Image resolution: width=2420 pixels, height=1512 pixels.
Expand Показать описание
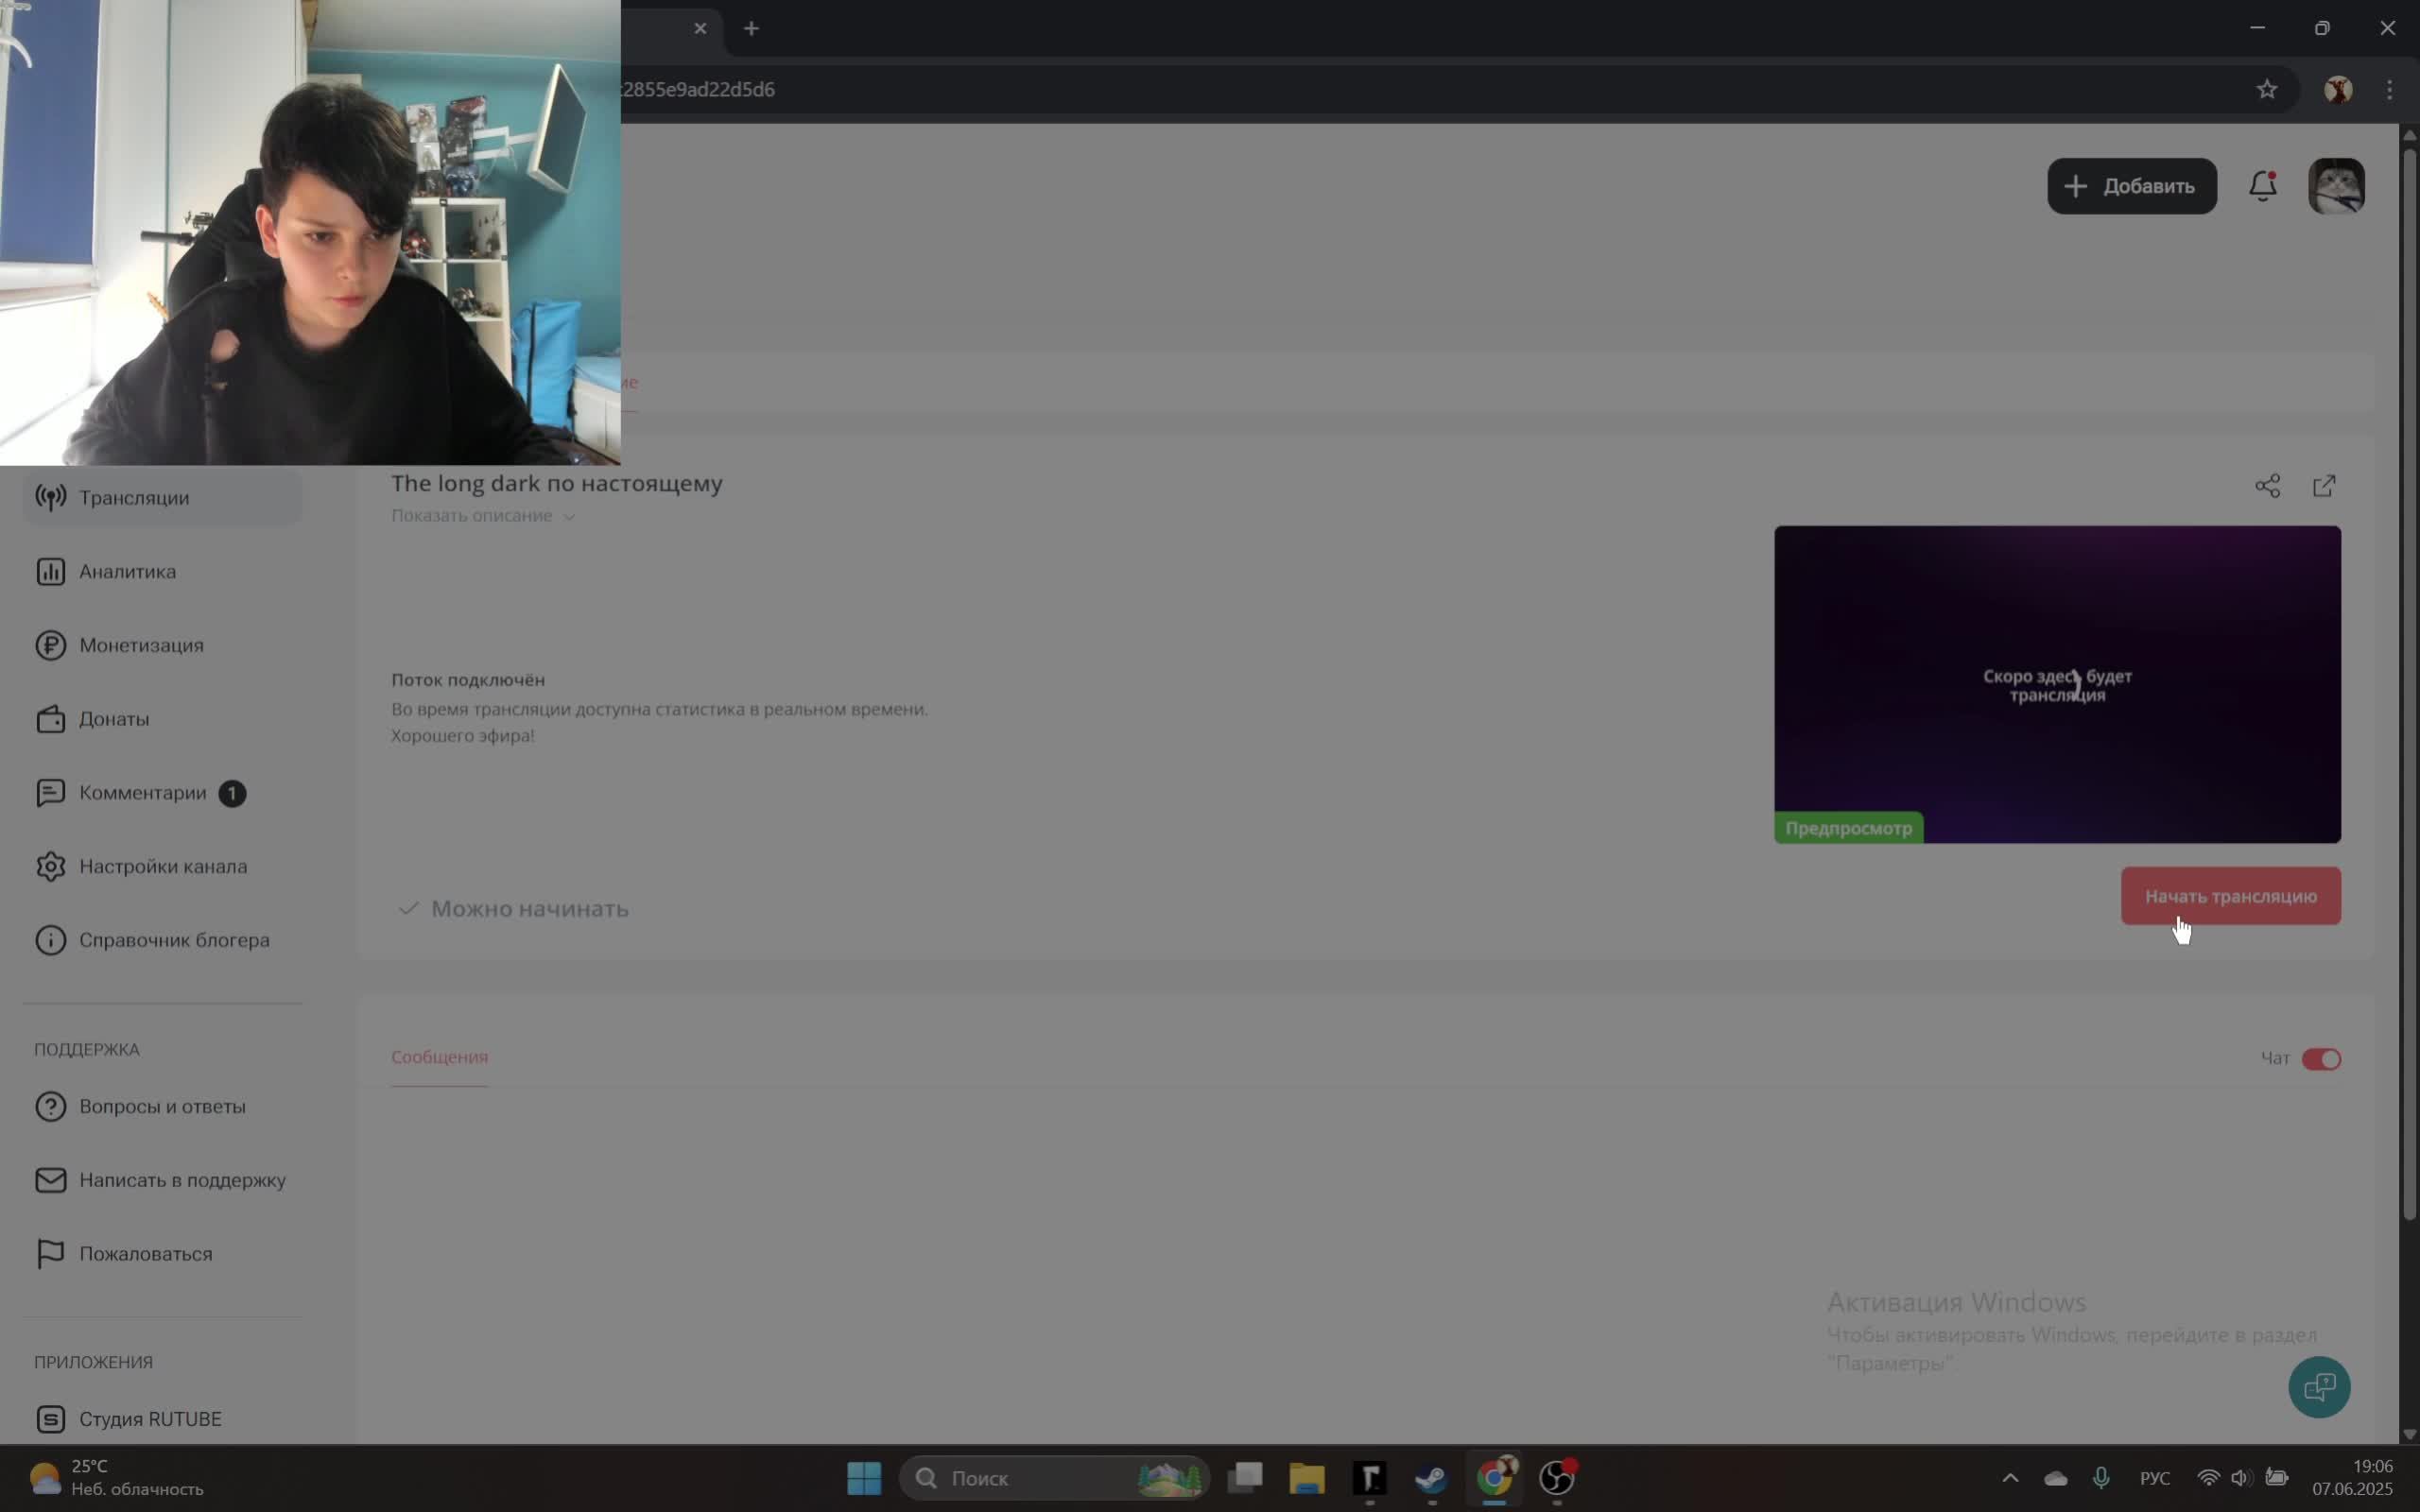[483, 516]
